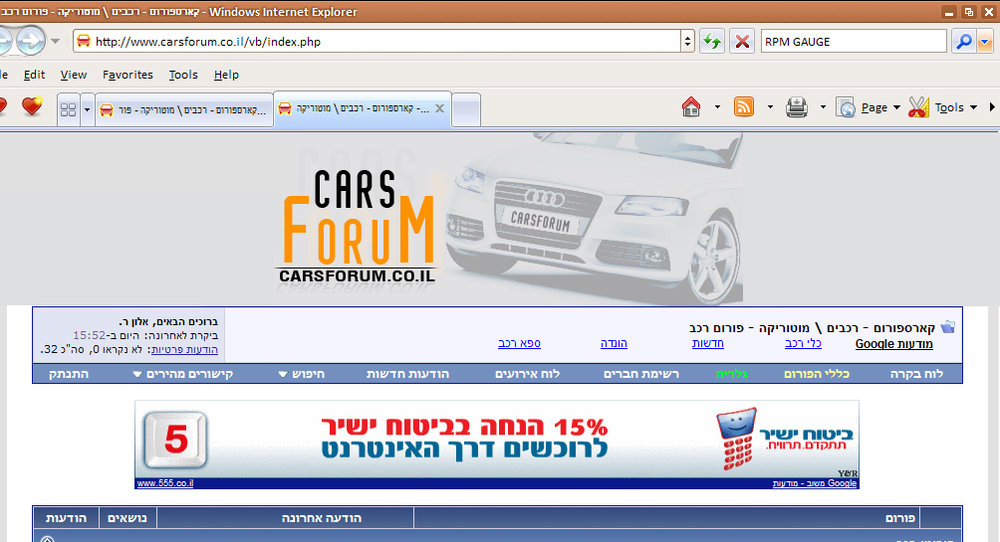Screen dimensions: 1000x542
Task: Click the Refresh page button
Action: (712, 41)
